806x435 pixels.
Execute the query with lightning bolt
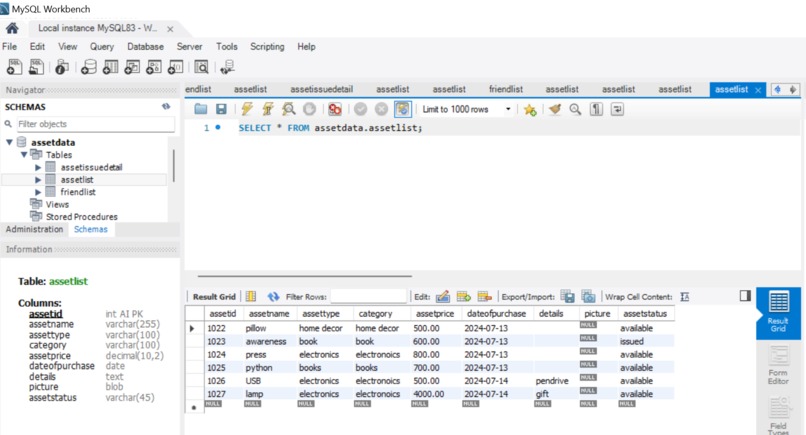pyautogui.click(x=247, y=109)
